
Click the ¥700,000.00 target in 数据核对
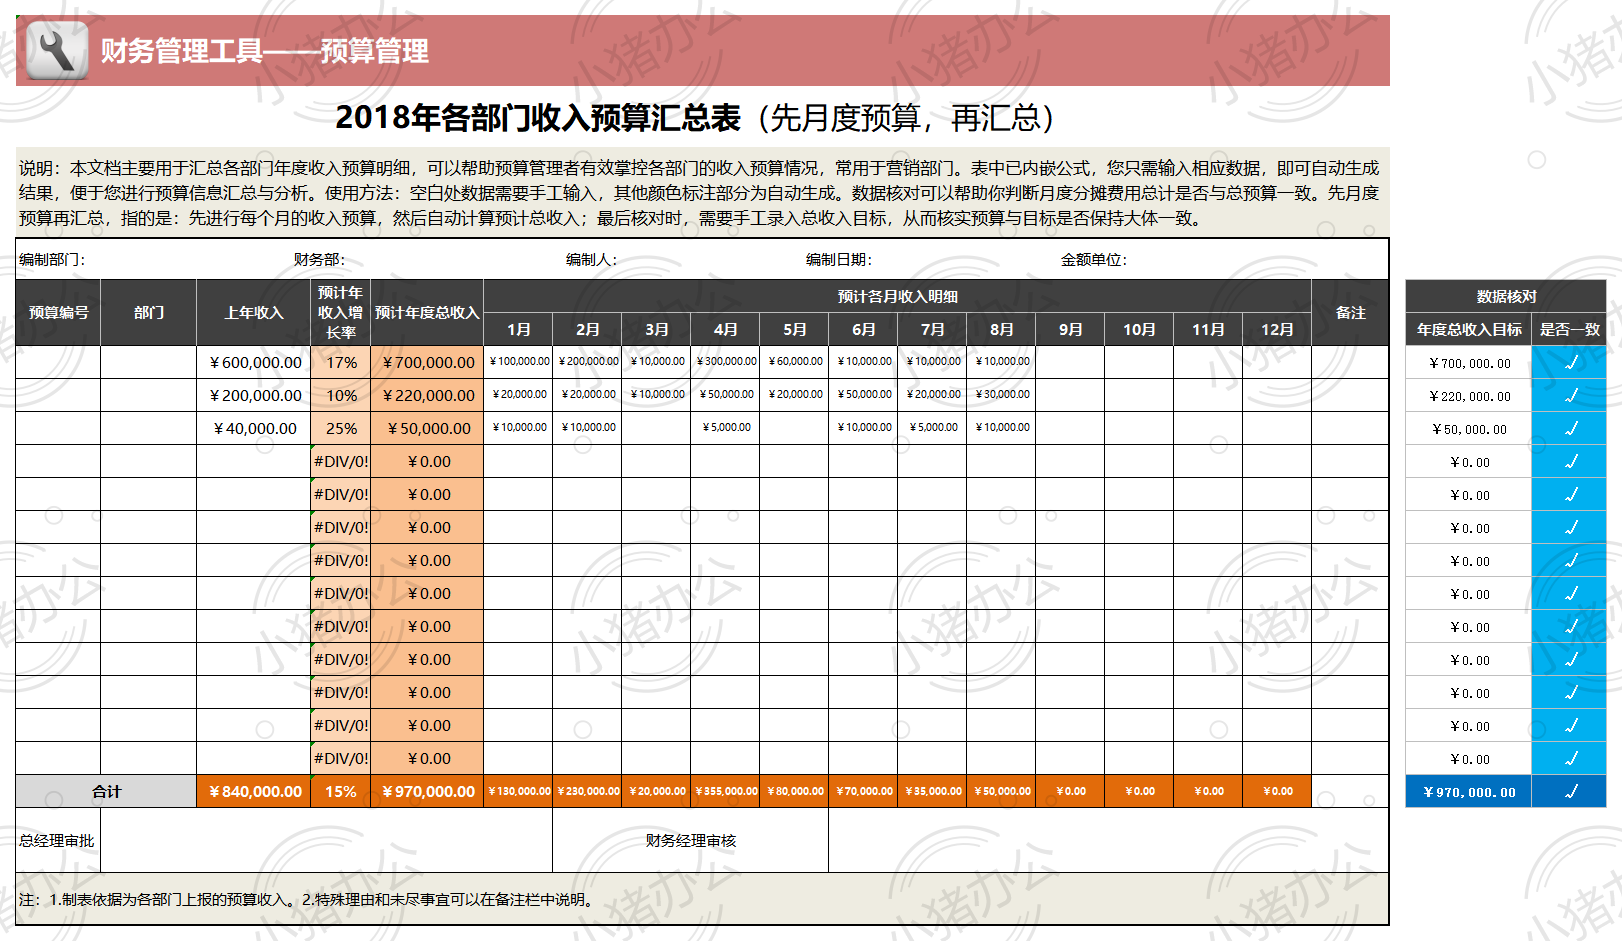(x=1469, y=363)
